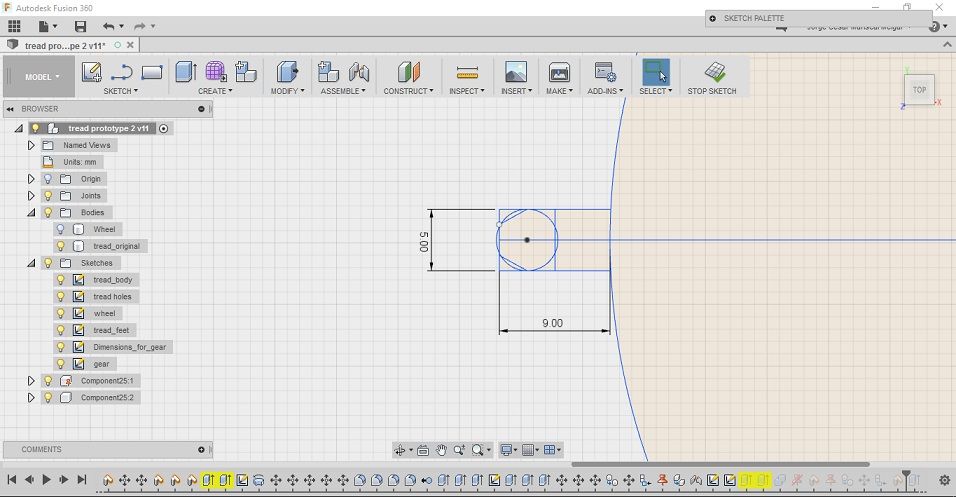Save the design with floppy disk icon
The image size is (956, 497).
80,26
